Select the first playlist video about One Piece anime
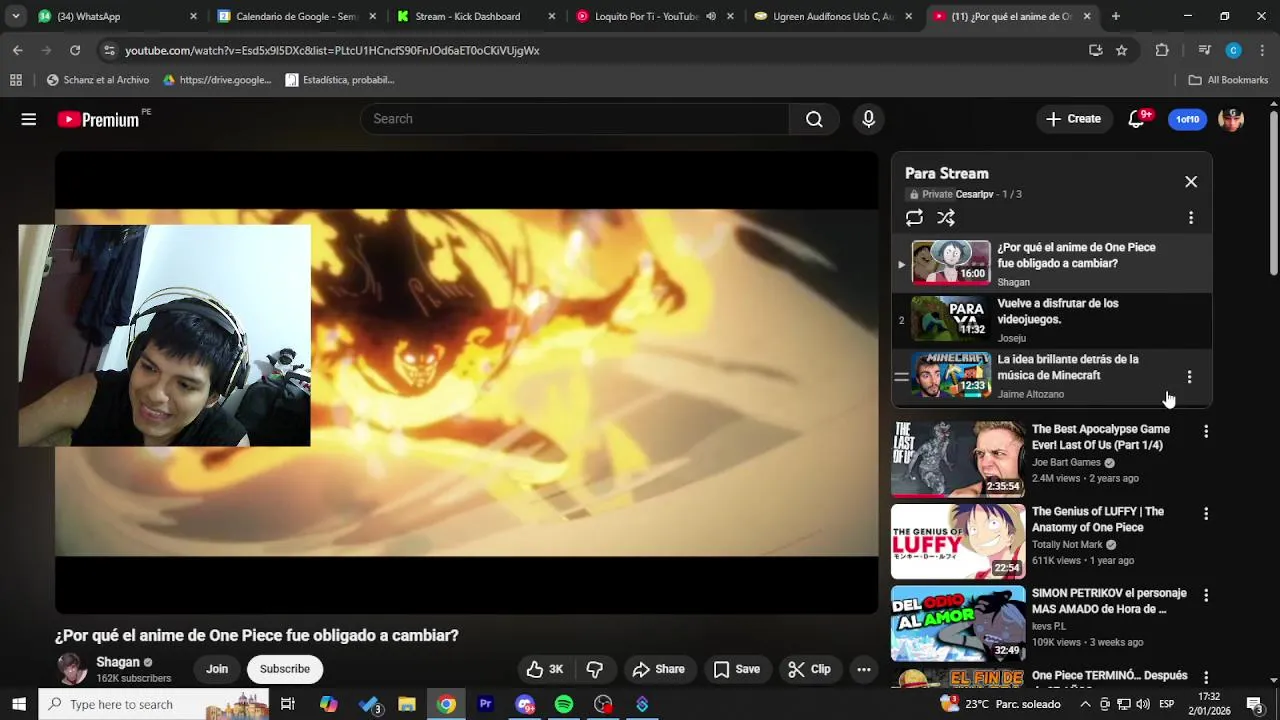Screen dimensions: 1280x720 [x=1051, y=264]
